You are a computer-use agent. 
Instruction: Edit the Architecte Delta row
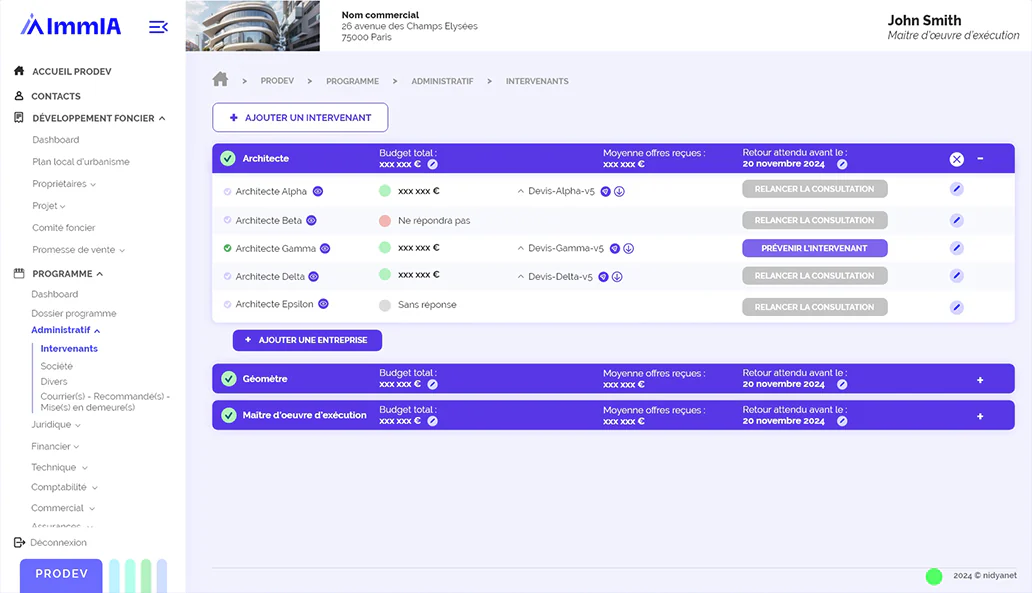click(956, 276)
